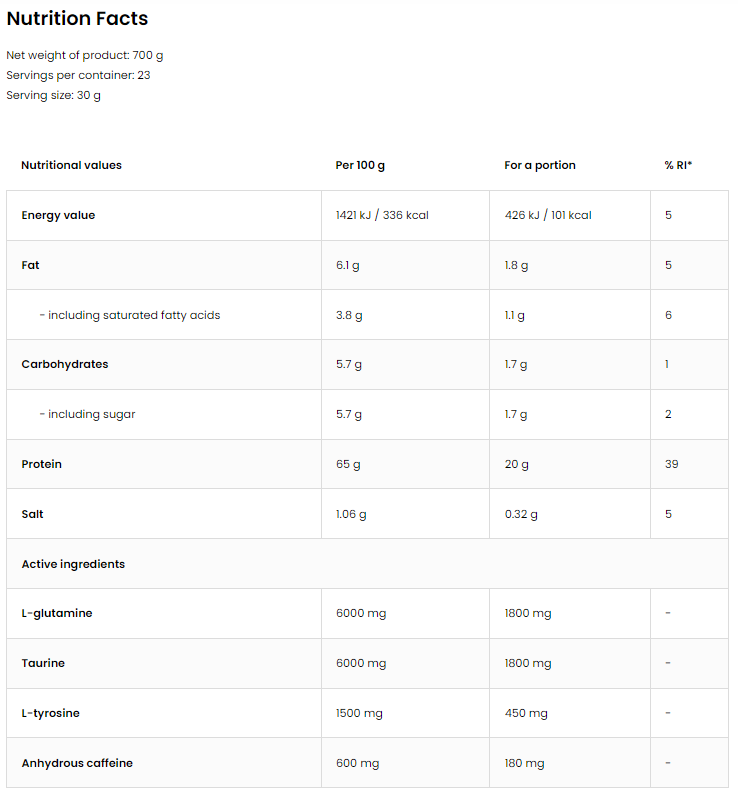Click the including sugar row label
Viewport: 738px width, 799px height.
[88, 414]
